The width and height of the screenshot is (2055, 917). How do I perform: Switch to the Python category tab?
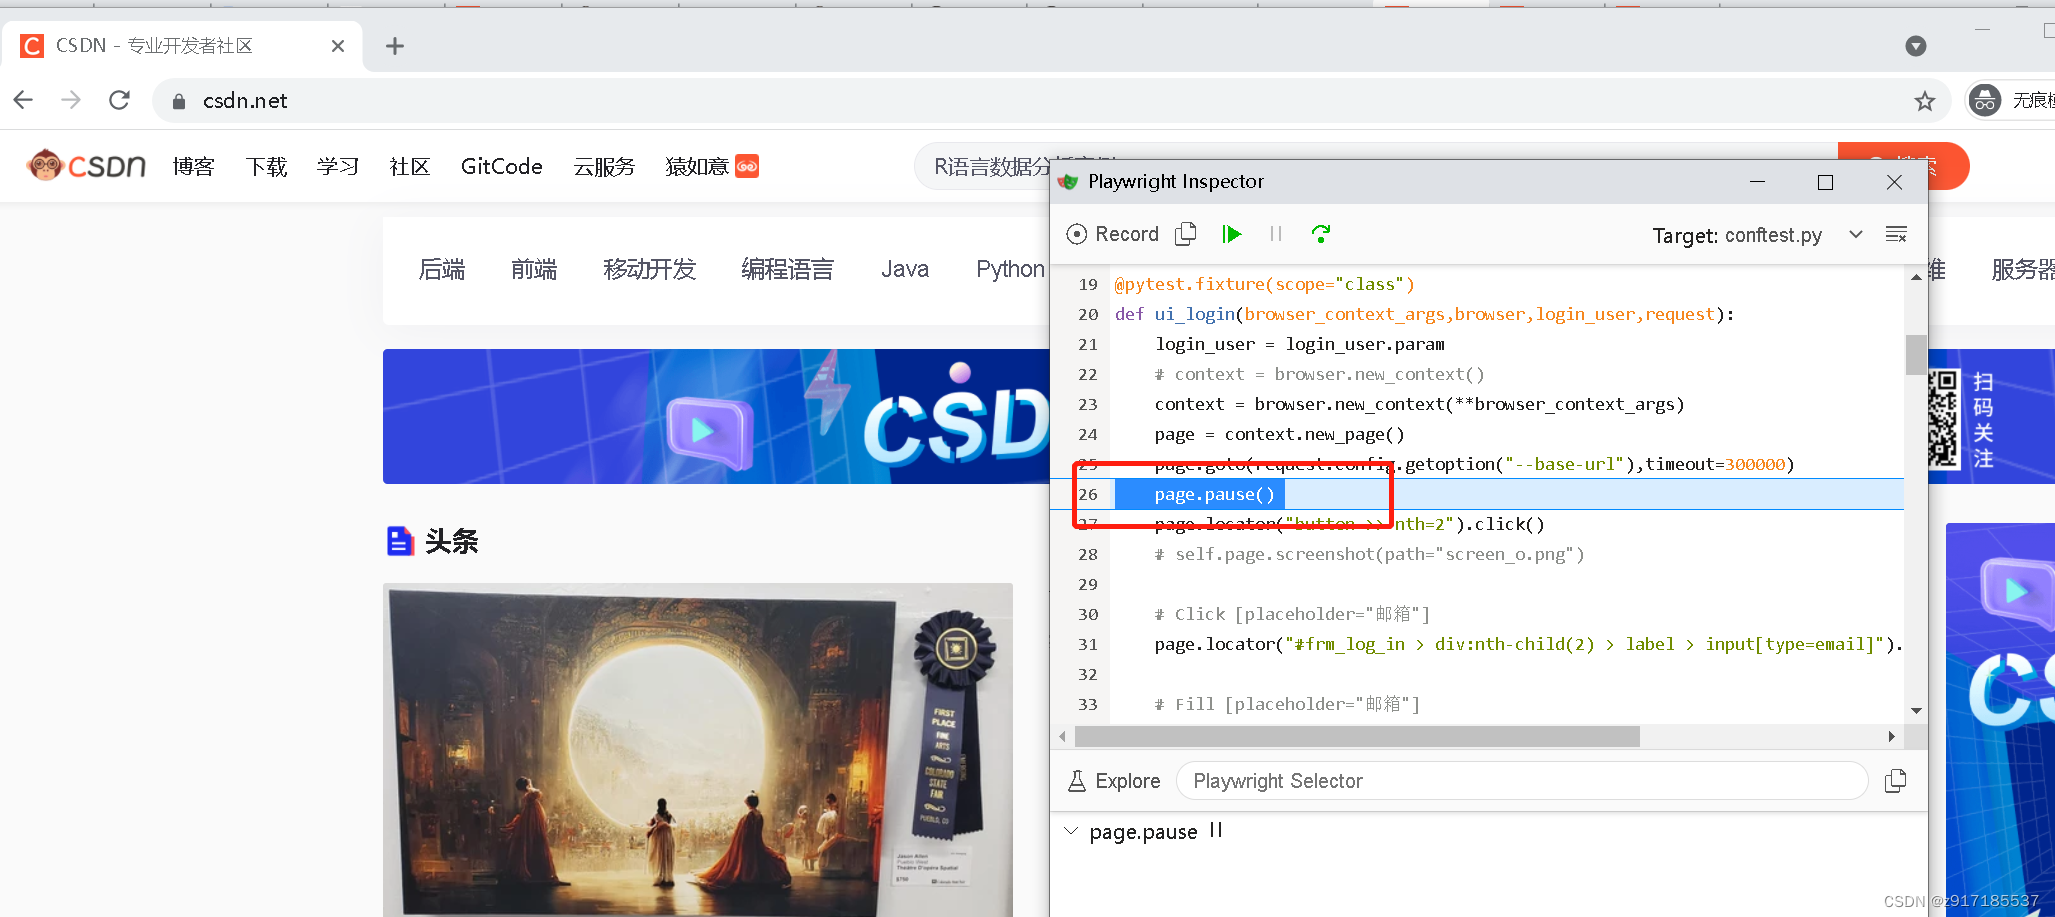[1009, 268]
